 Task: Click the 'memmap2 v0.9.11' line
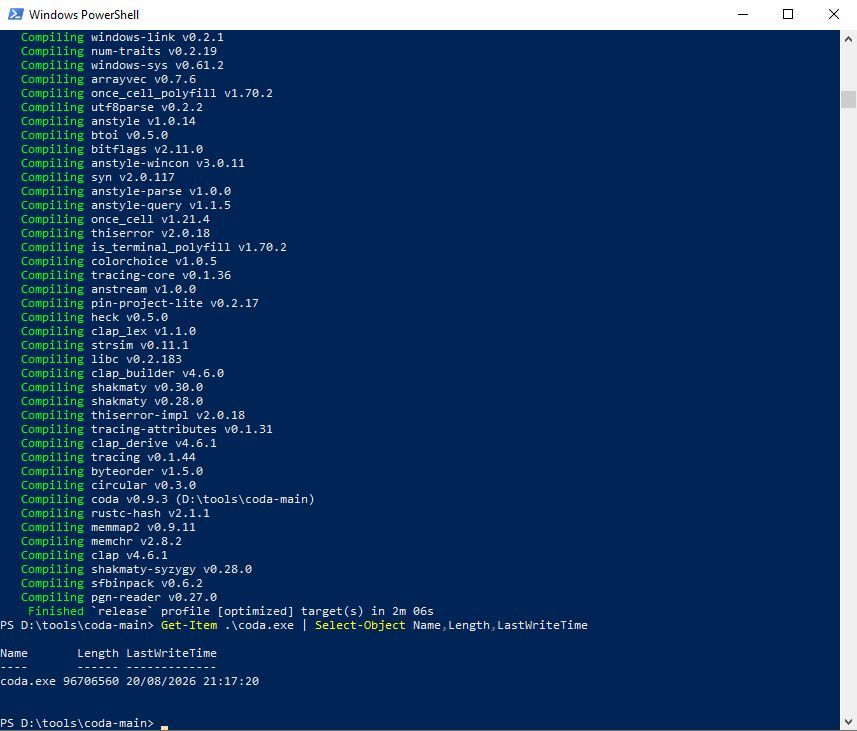[108, 527]
